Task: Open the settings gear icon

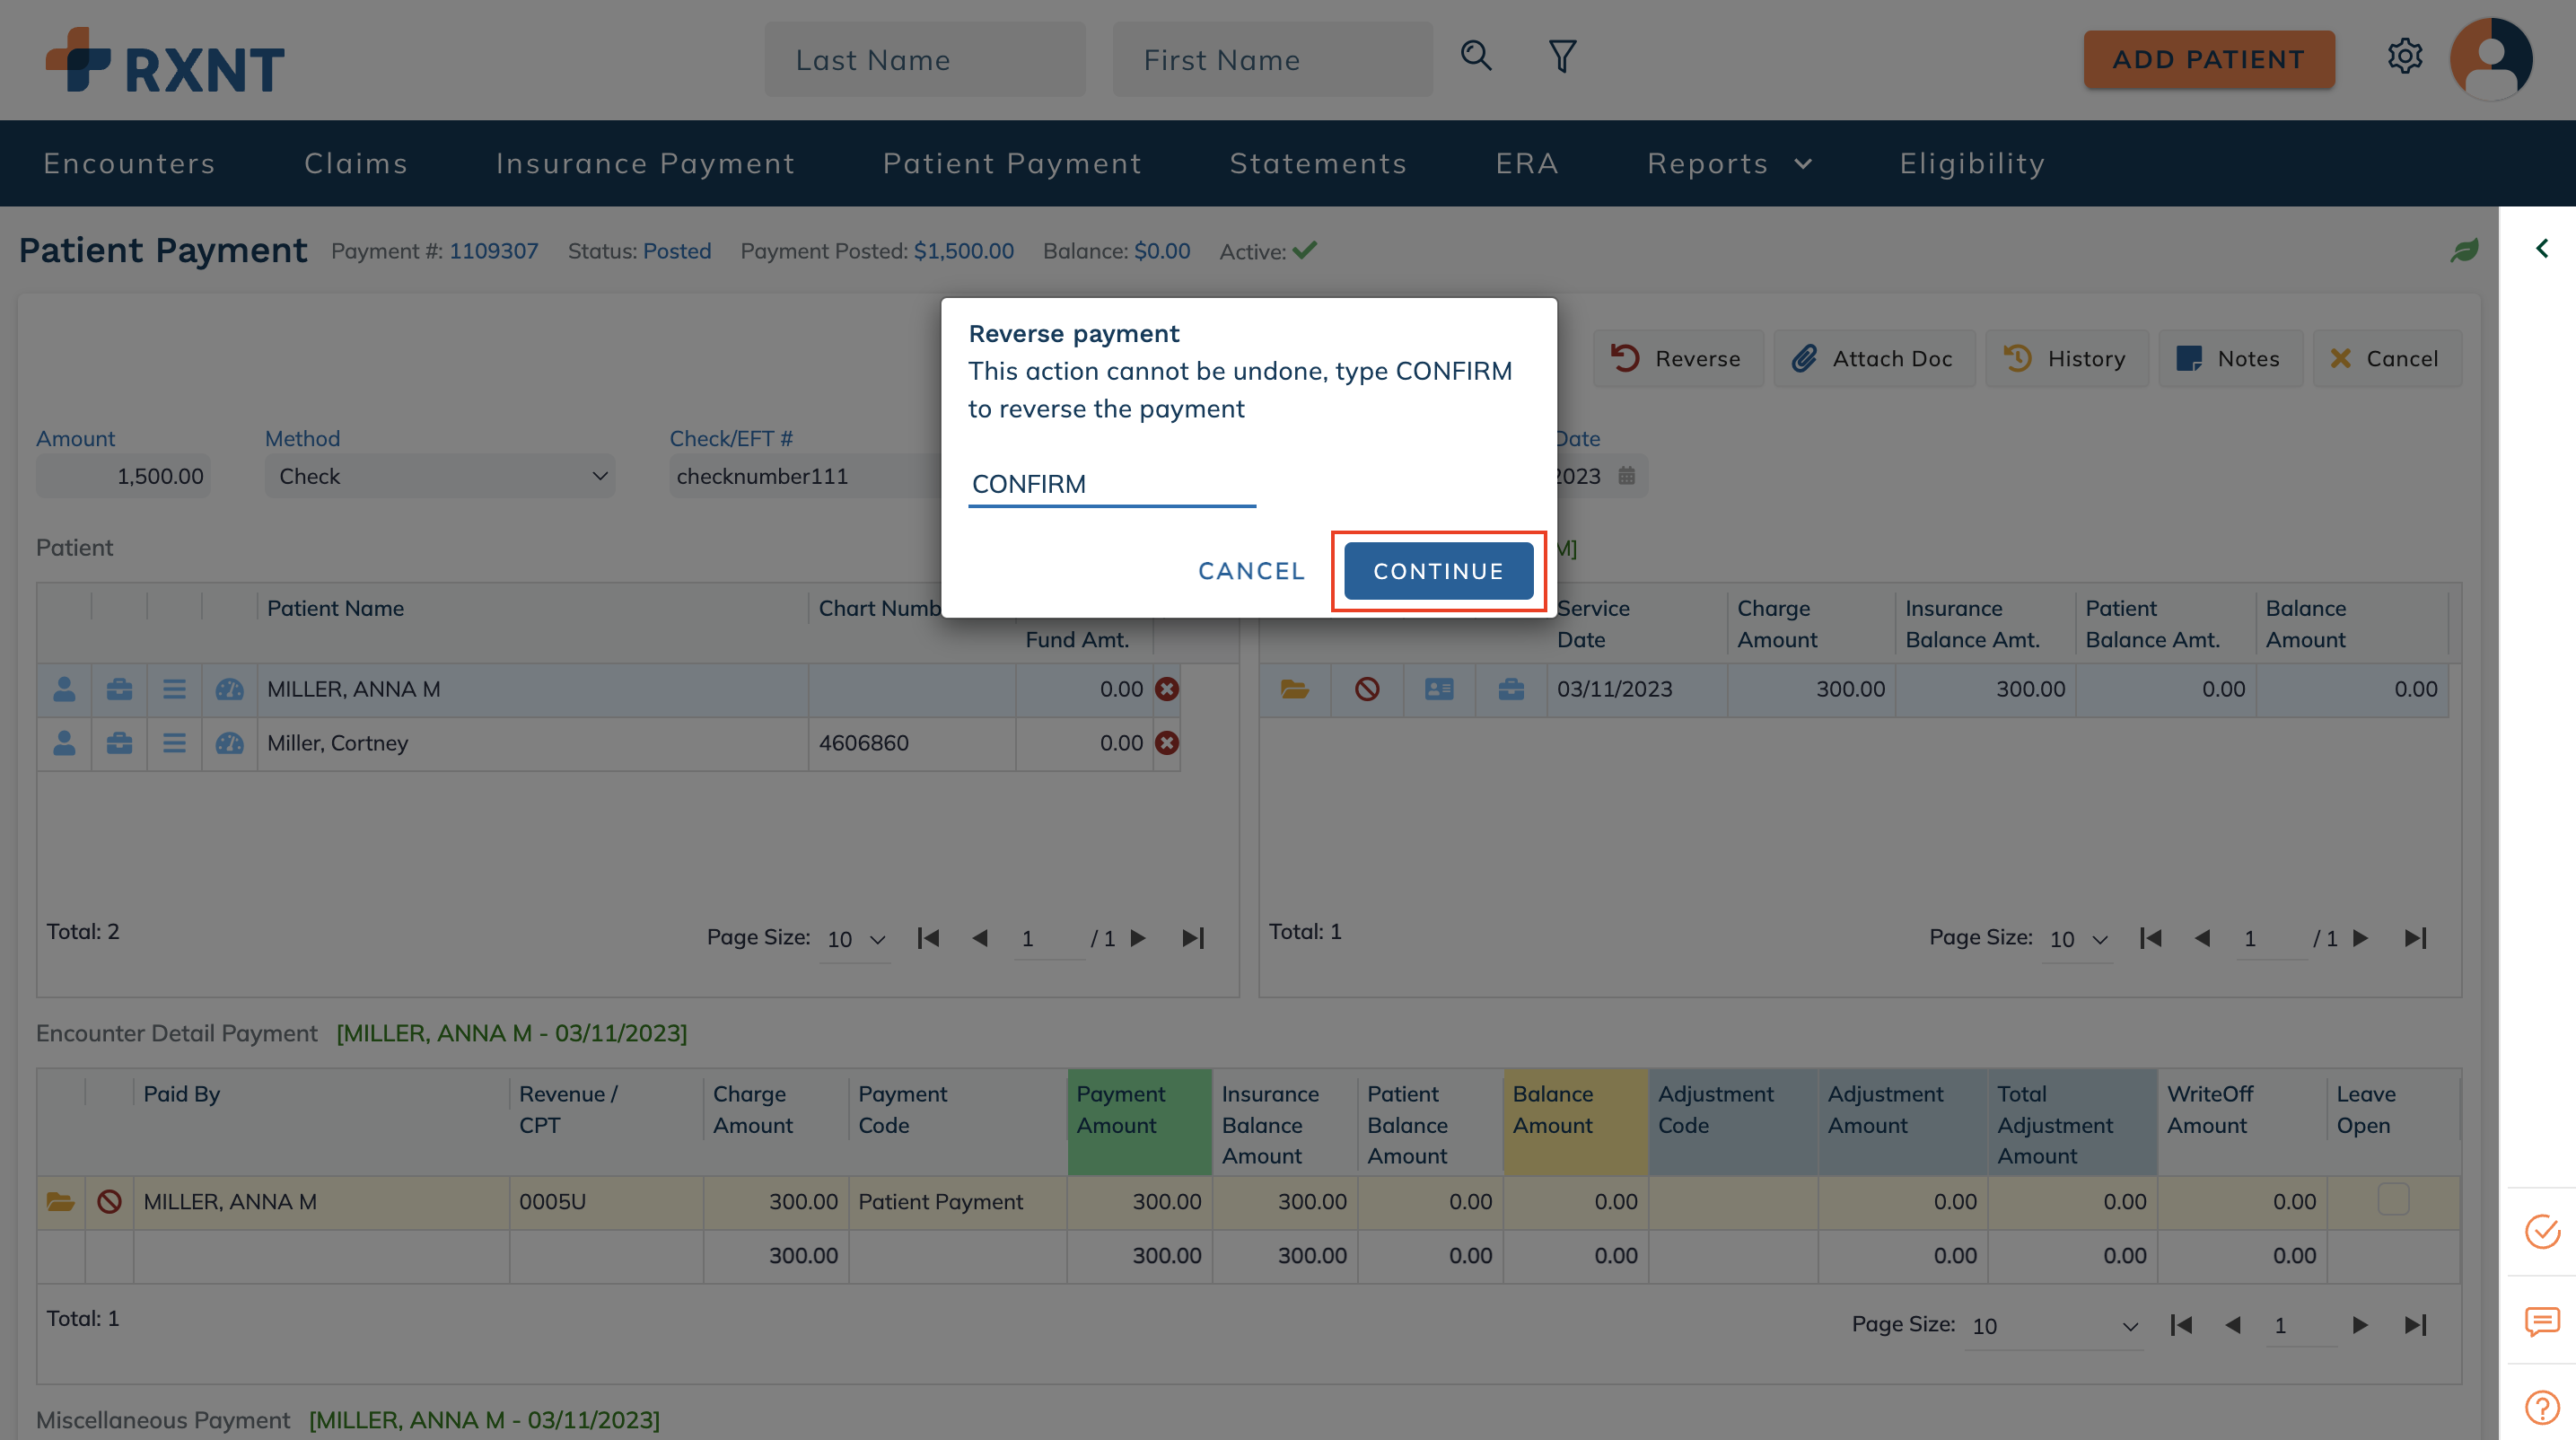Action: point(2404,56)
